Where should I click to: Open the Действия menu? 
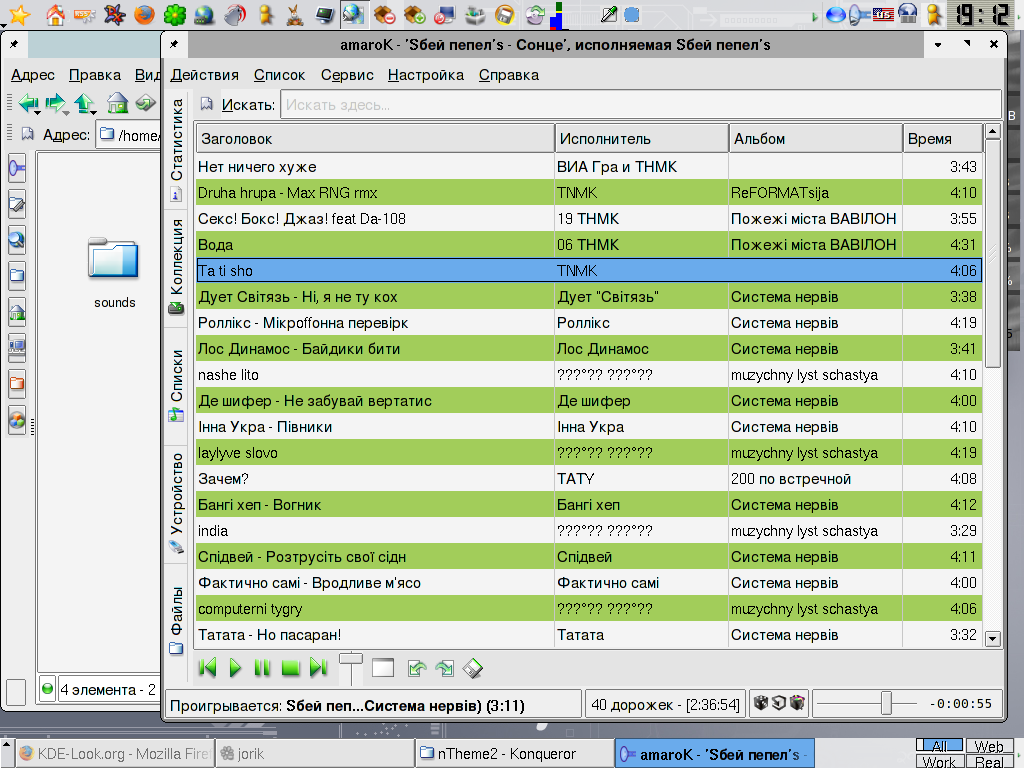[204, 75]
